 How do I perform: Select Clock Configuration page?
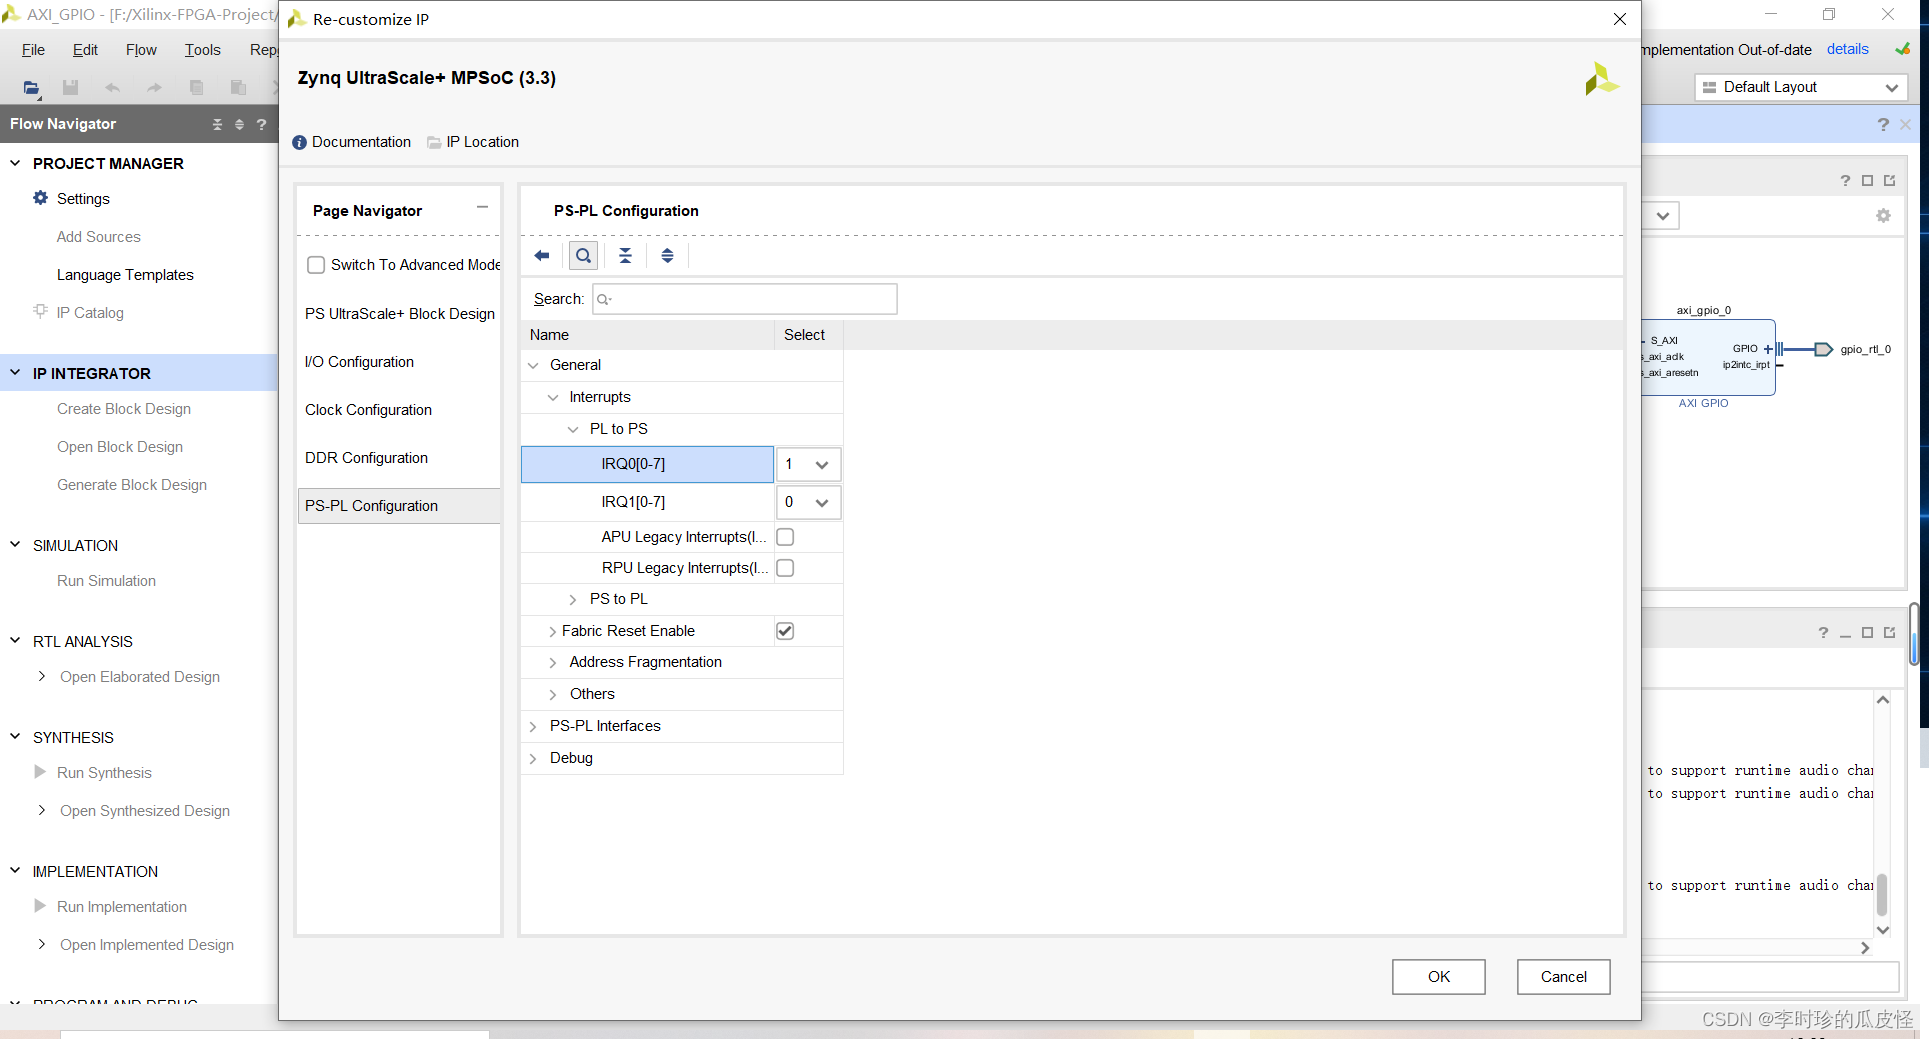(x=368, y=410)
